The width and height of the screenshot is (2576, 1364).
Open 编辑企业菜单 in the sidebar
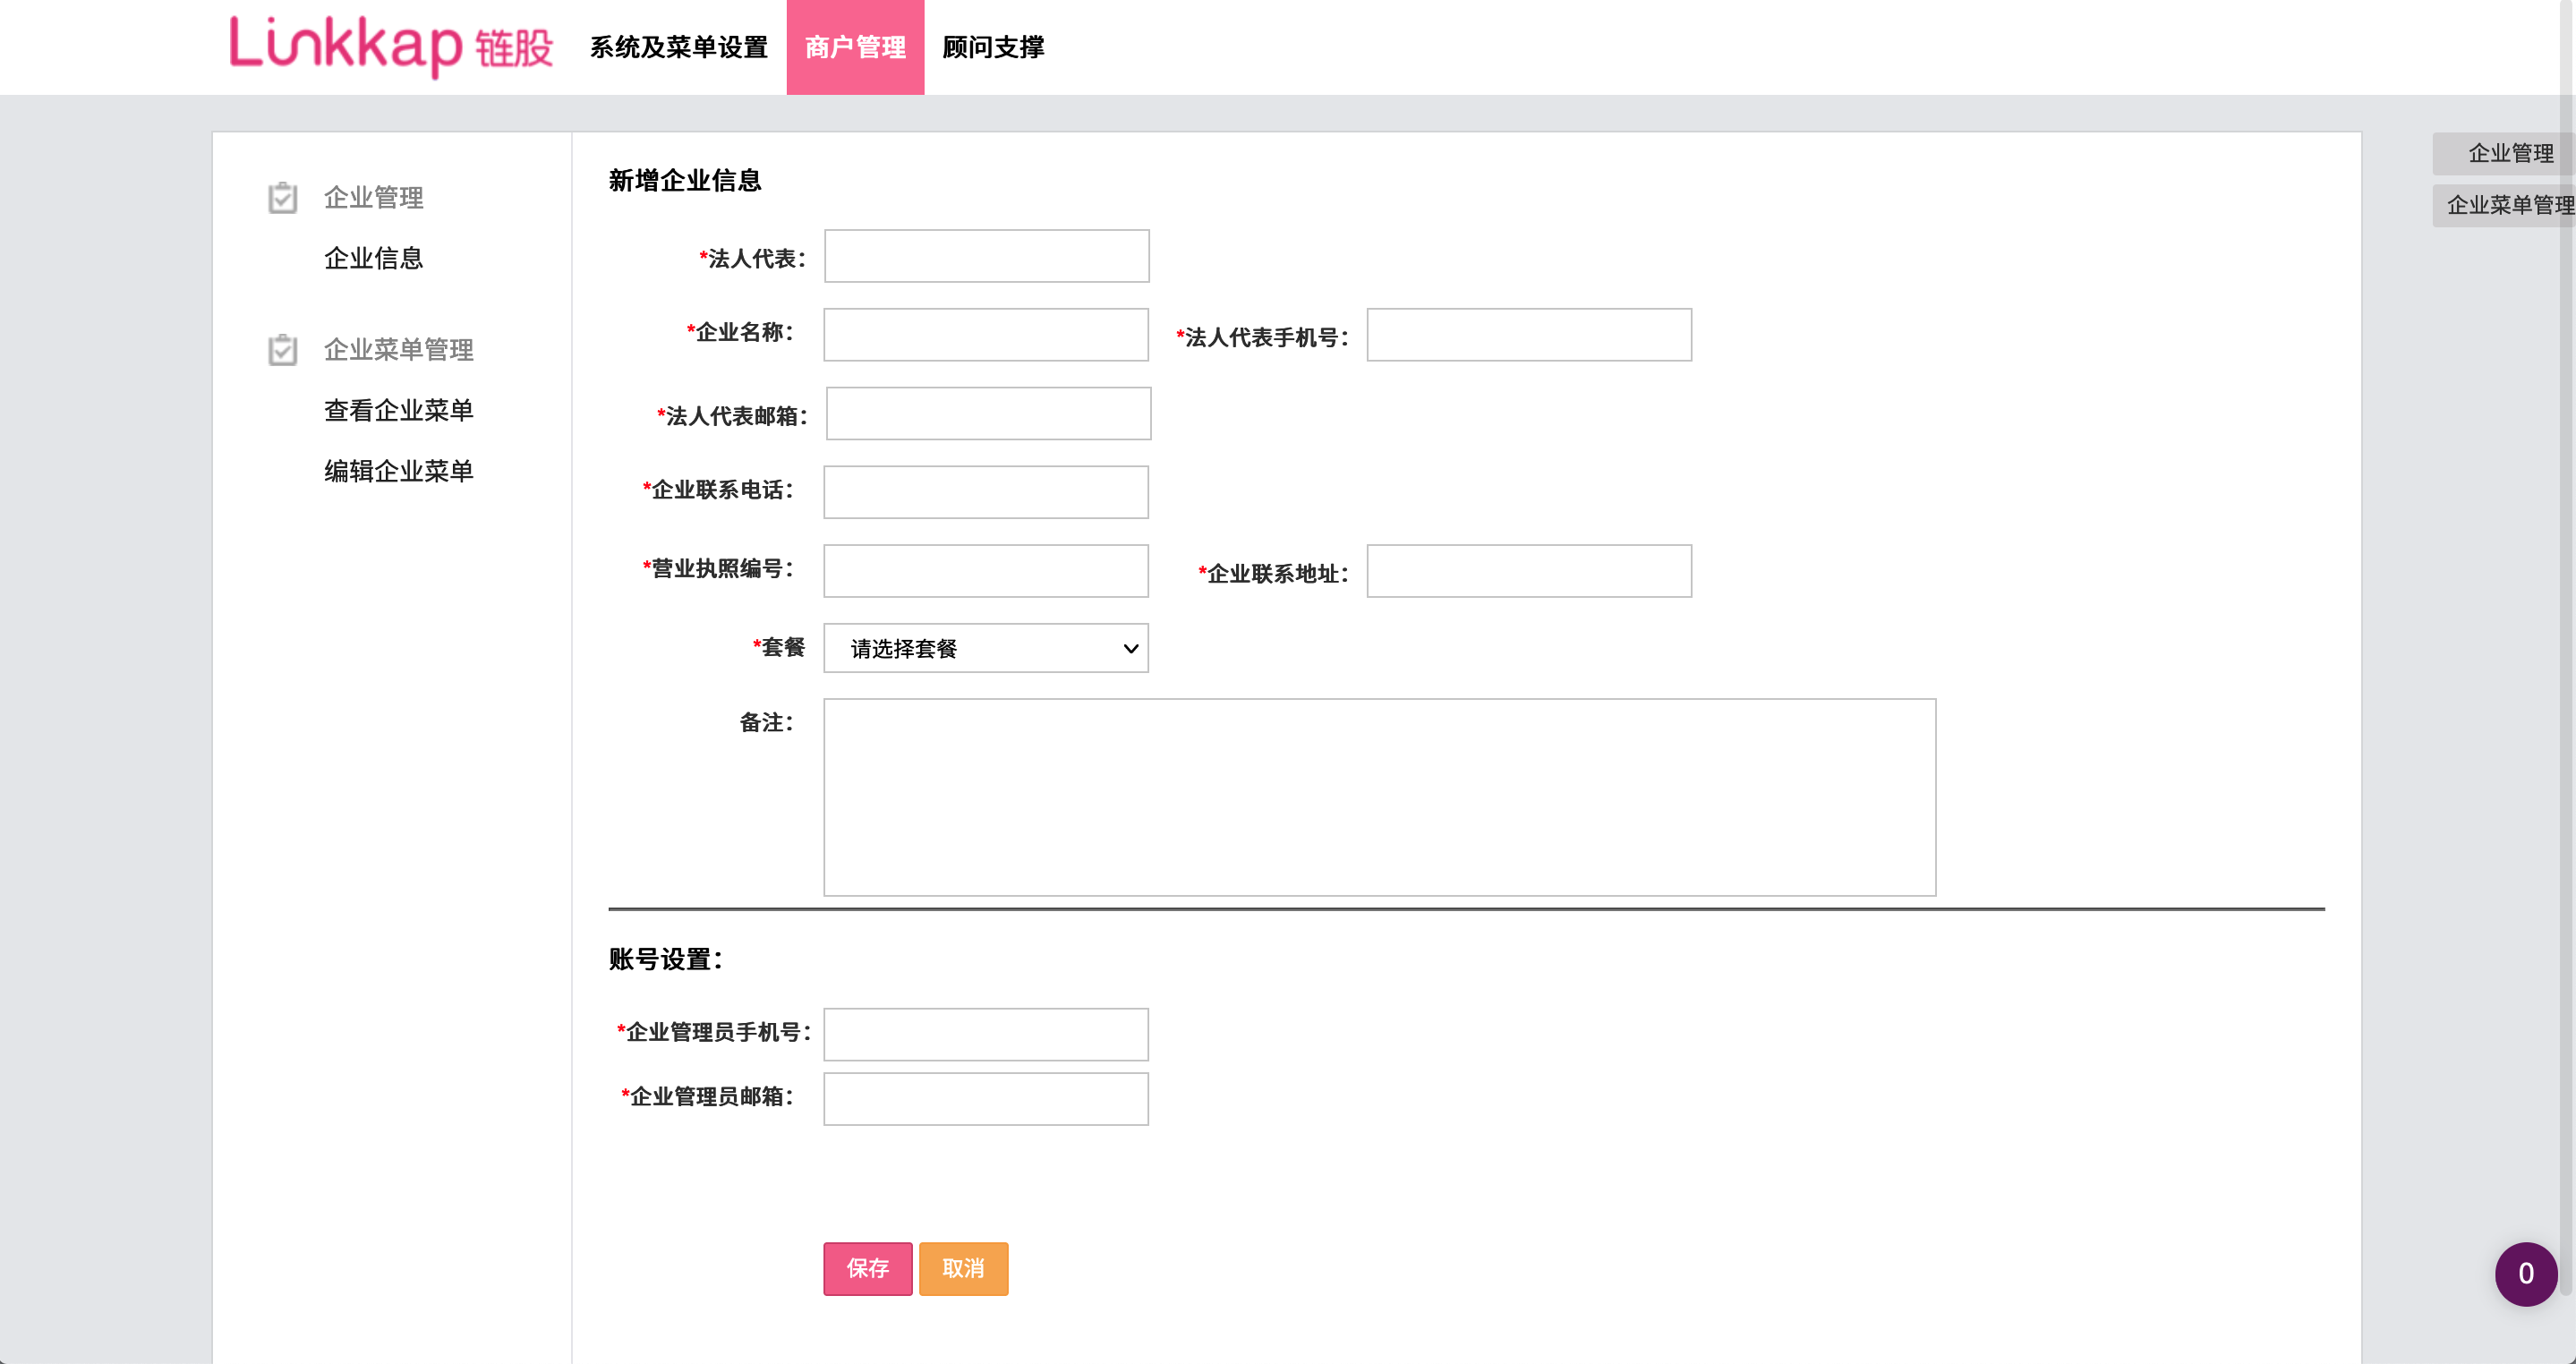click(x=399, y=471)
